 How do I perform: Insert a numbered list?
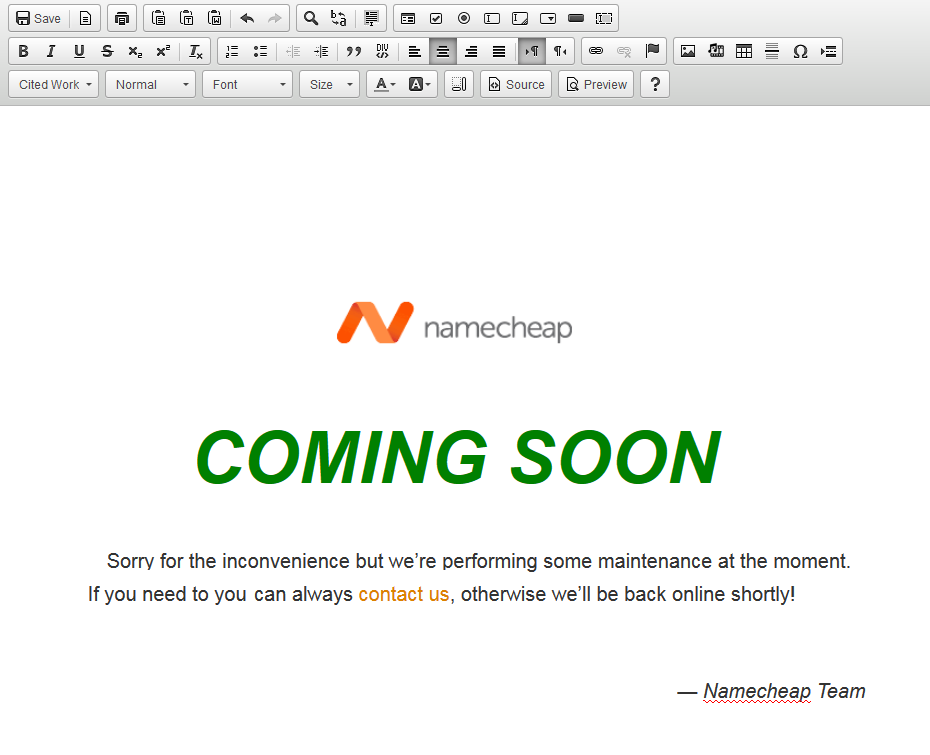tap(232, 52)
